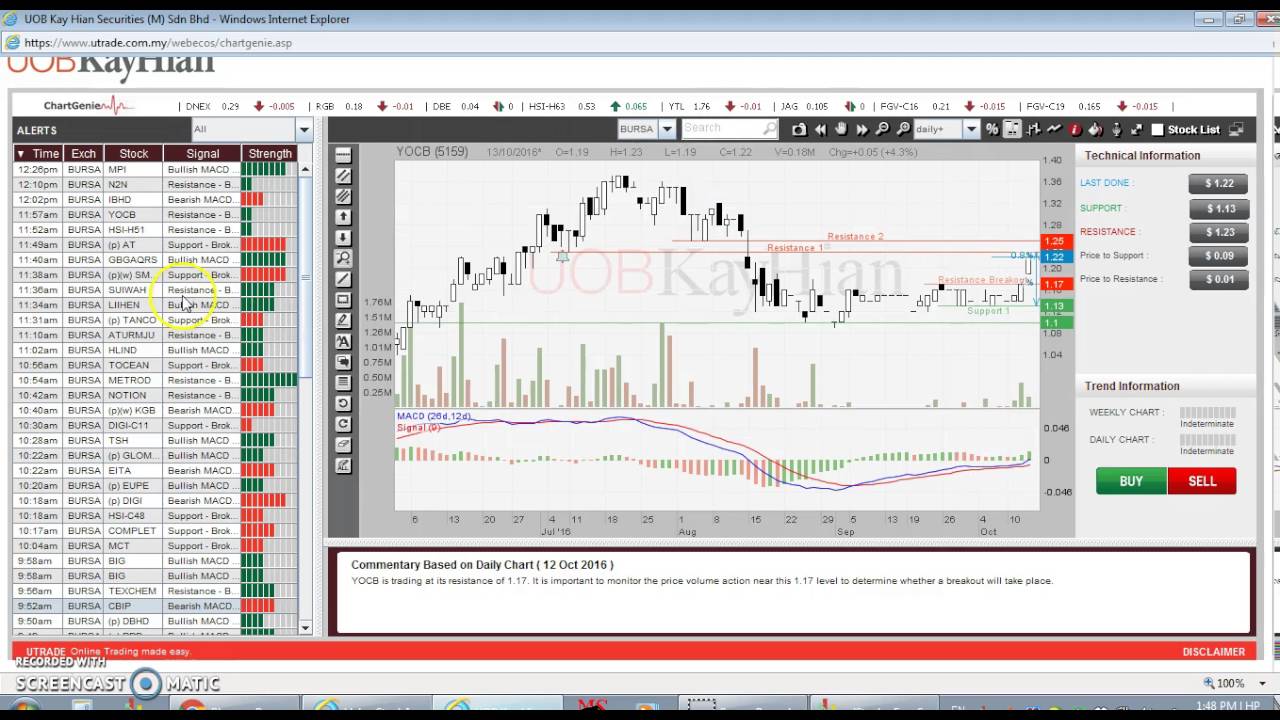The width and height of the screenshot is (1280, 720).
Task: Click the paint bucket theme icon
Action: [x=1095, y=129]
